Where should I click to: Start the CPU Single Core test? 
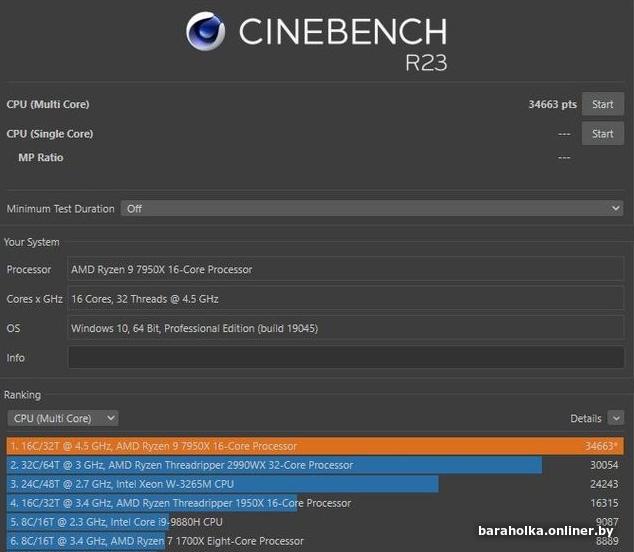coord(602,133)
